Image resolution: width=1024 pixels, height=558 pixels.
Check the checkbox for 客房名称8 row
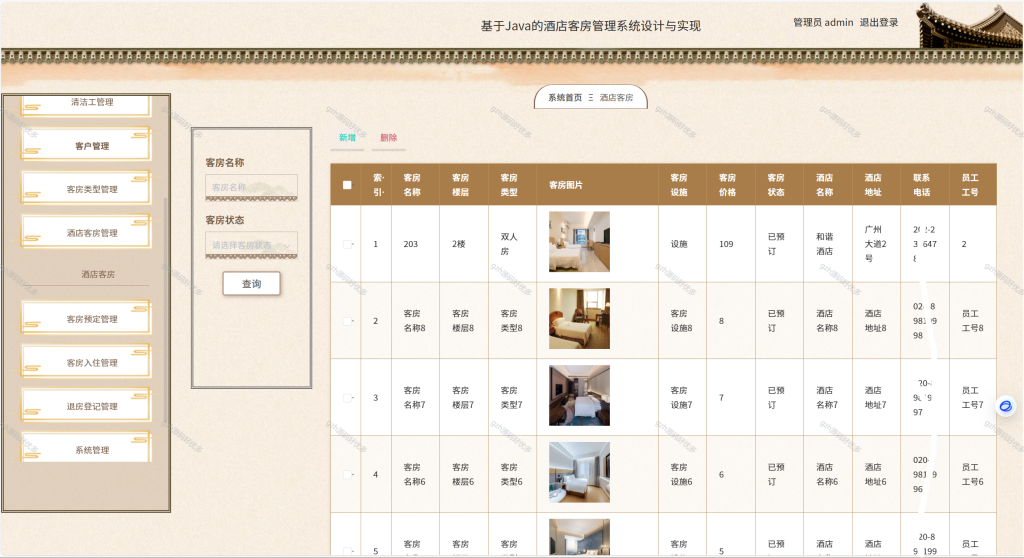347,321
